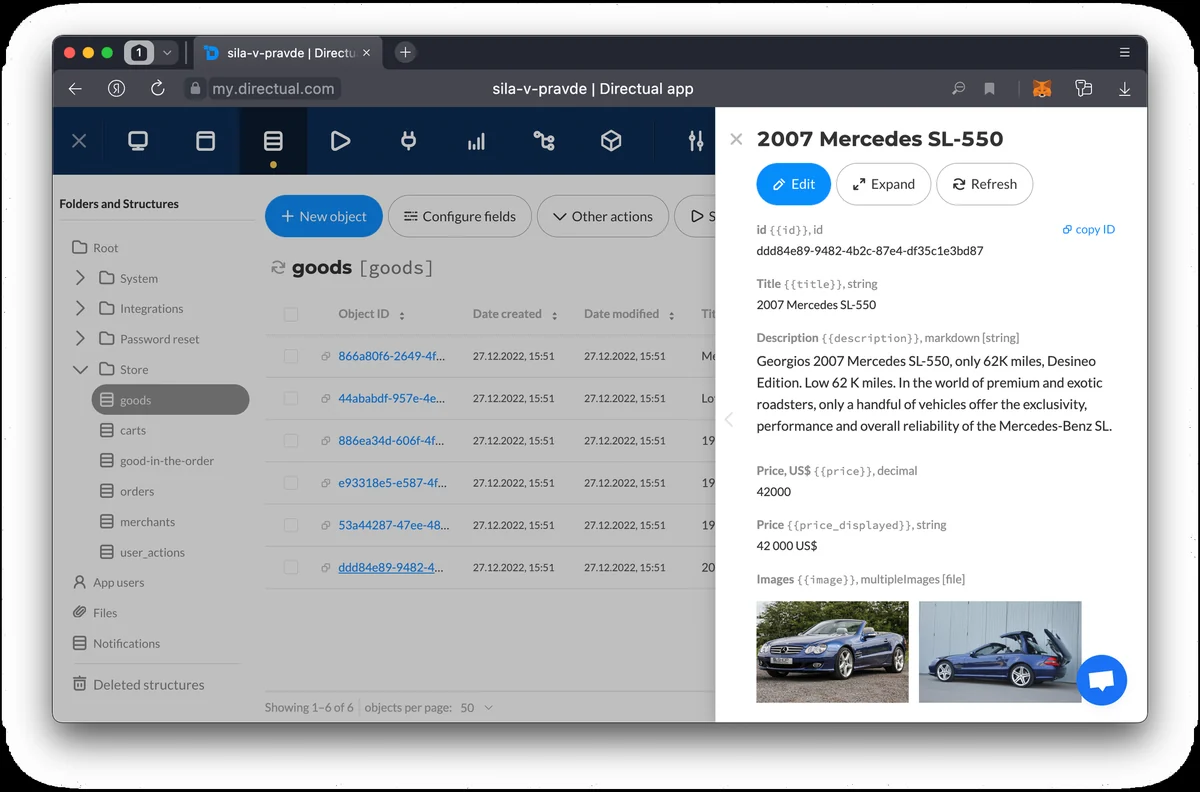
Task: Click the MetaMask fox extension icon
Action: (1041, 89)
